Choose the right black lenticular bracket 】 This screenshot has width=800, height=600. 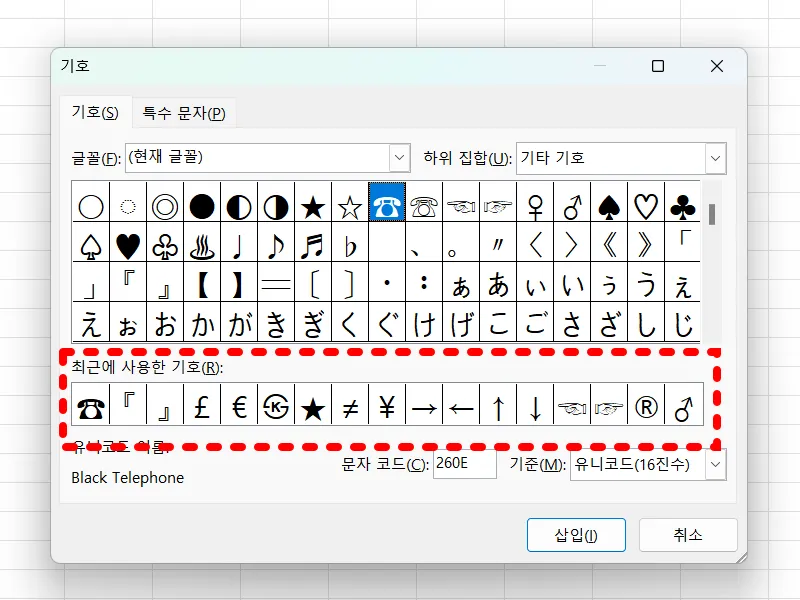click(x=239, y=282)
